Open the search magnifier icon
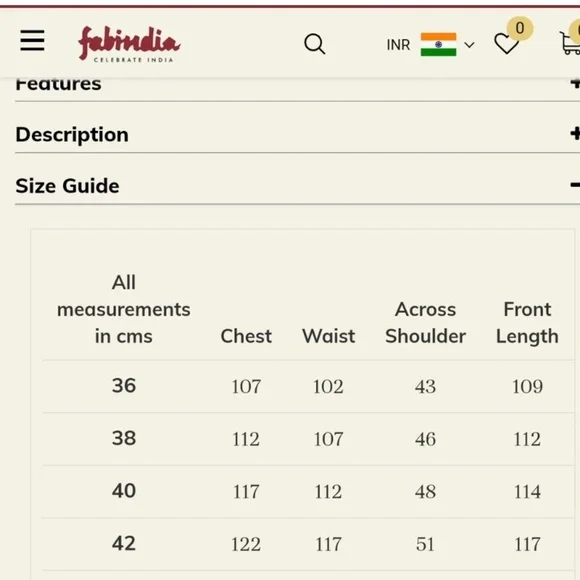 coord(315,44)
